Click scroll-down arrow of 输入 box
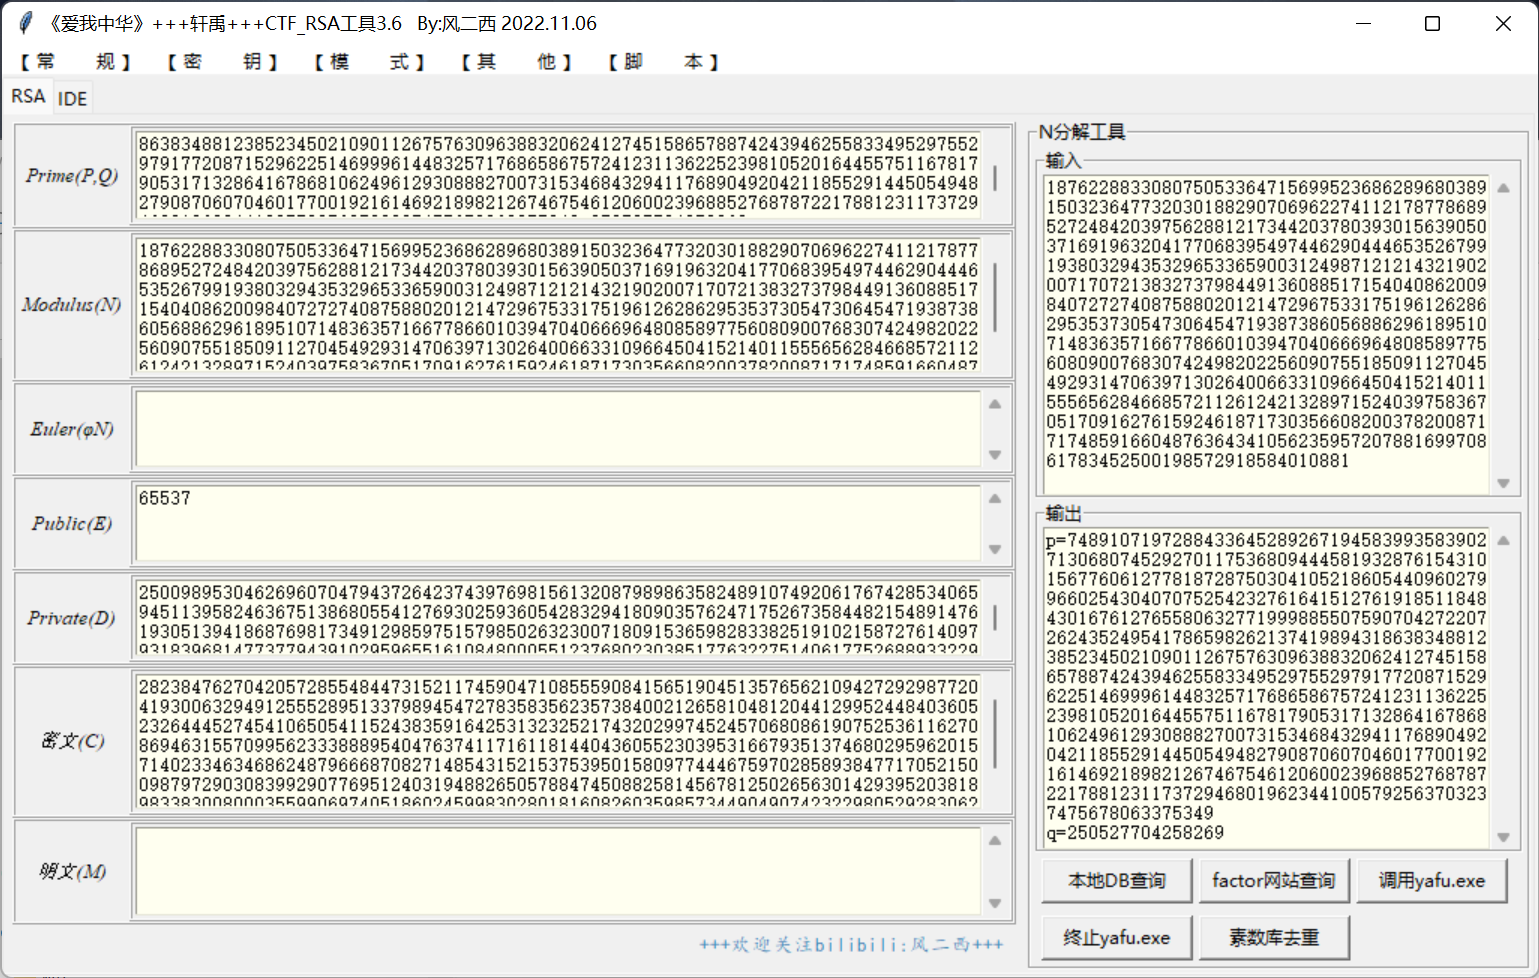 [1503, 483]
